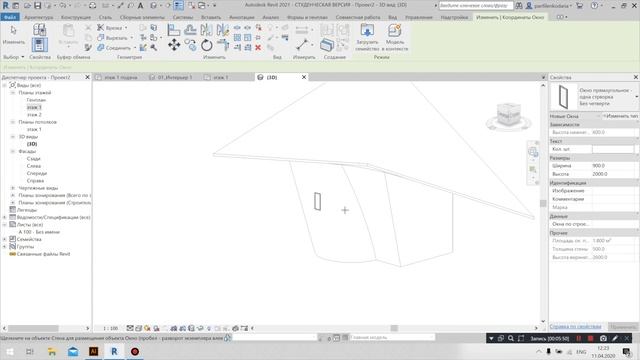The image size is (640, 360).
Task: Click the Ширина value field 900.0
Action: [x=613, y=166]
